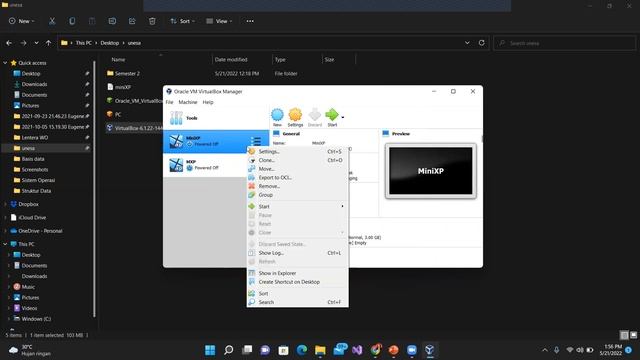Screen dimensions: 640x360
Task: Open the Sort dropdown in Explorer
Action: (x=182, y=21)
